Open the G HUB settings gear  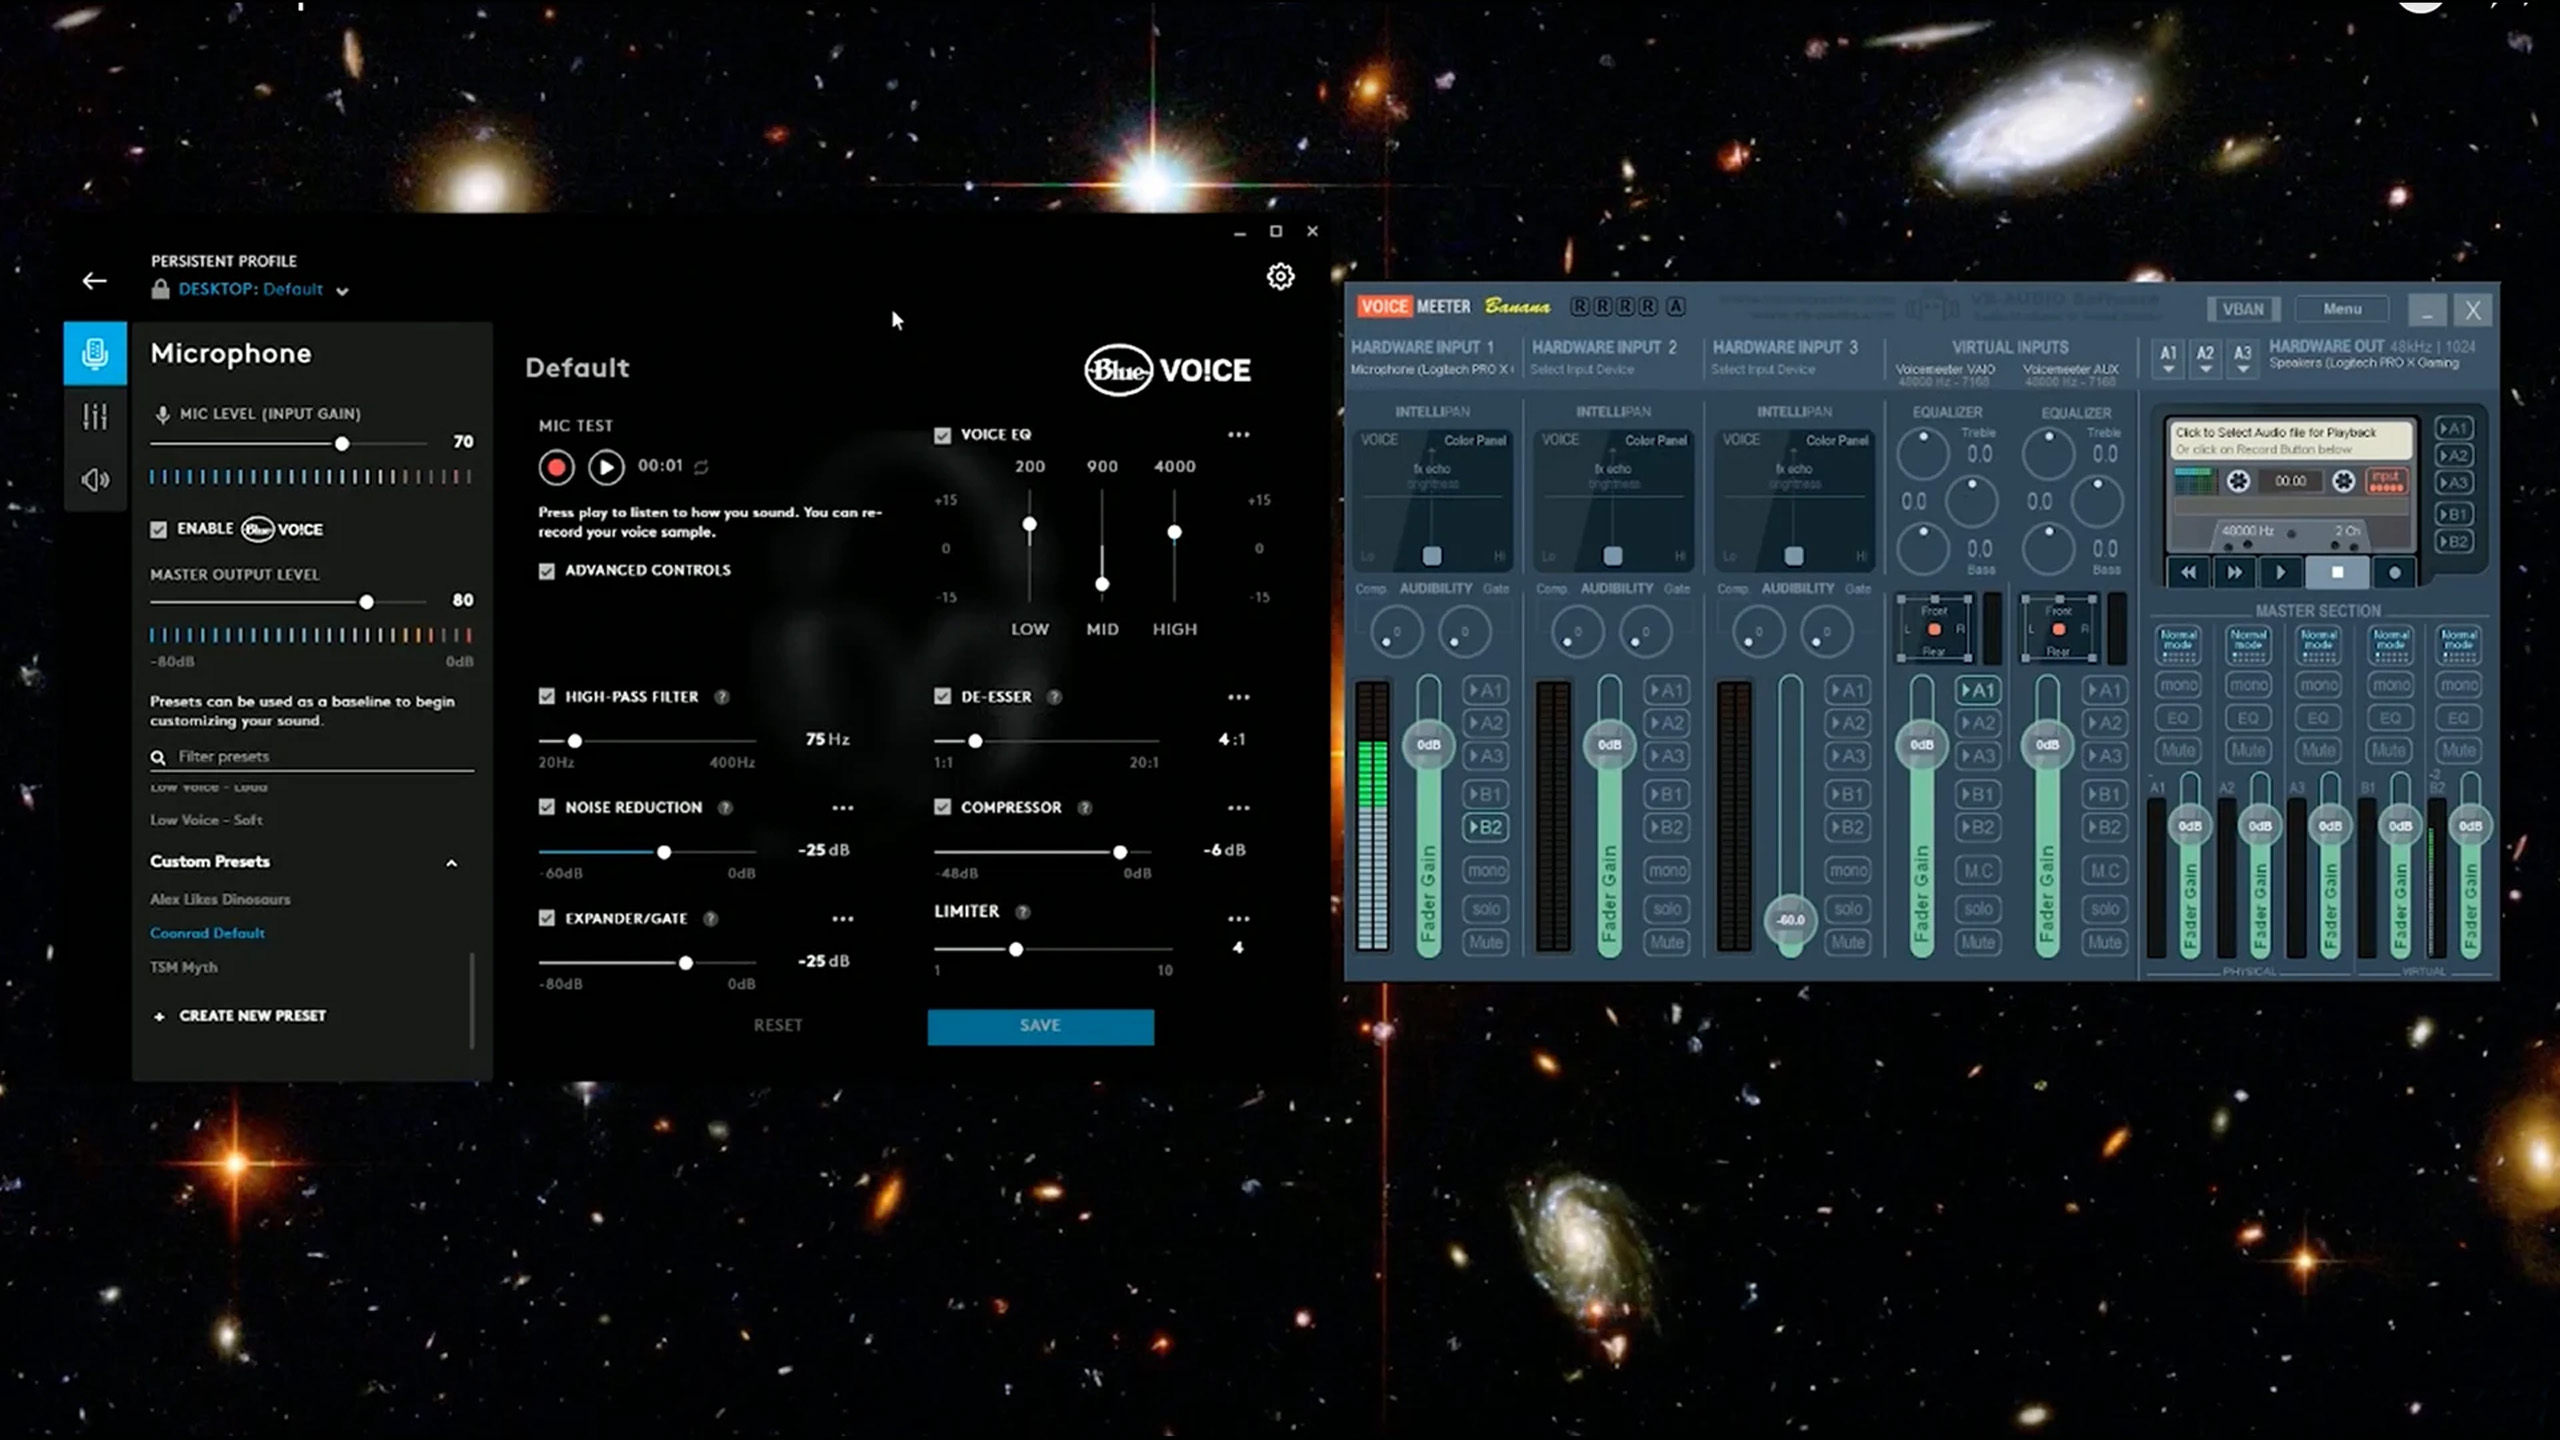[1280, 277]
